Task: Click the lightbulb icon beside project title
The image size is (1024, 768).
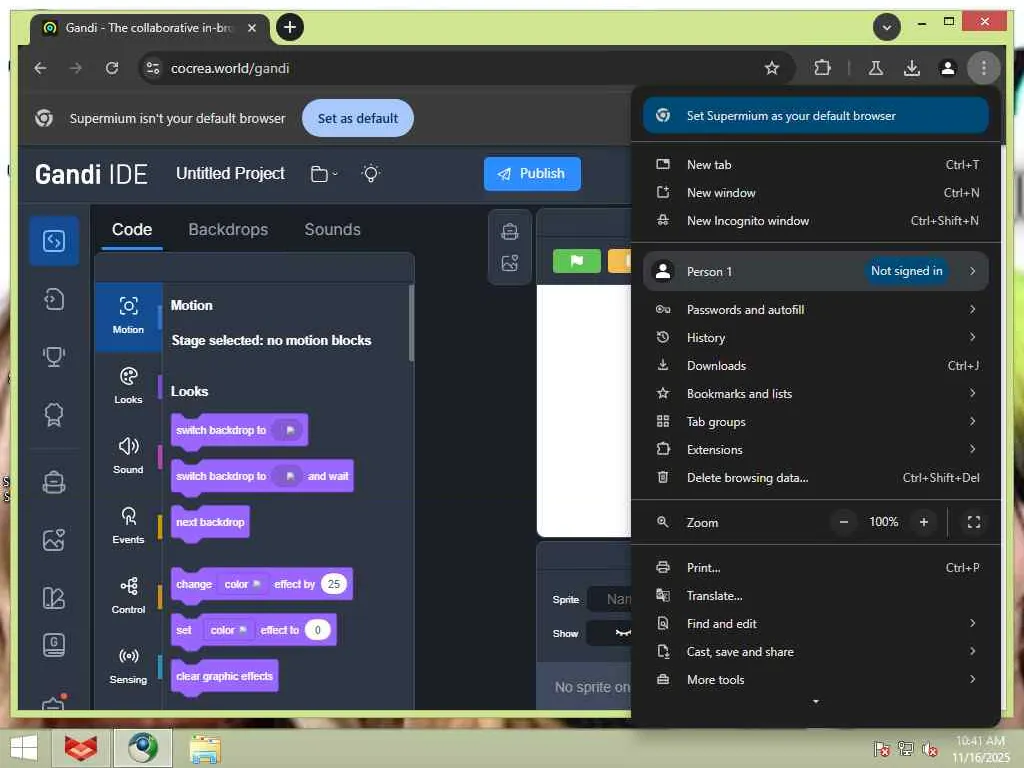Action: 371,174
